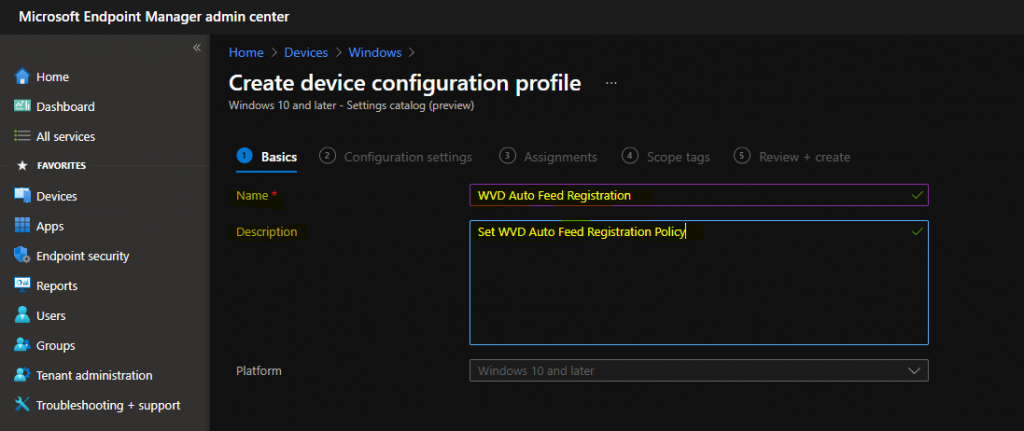Image resolution: width=1024 pixels, height=431 pixels.
Task: Click the Windows breadcrumb link
Action: (x=375, y=53)
